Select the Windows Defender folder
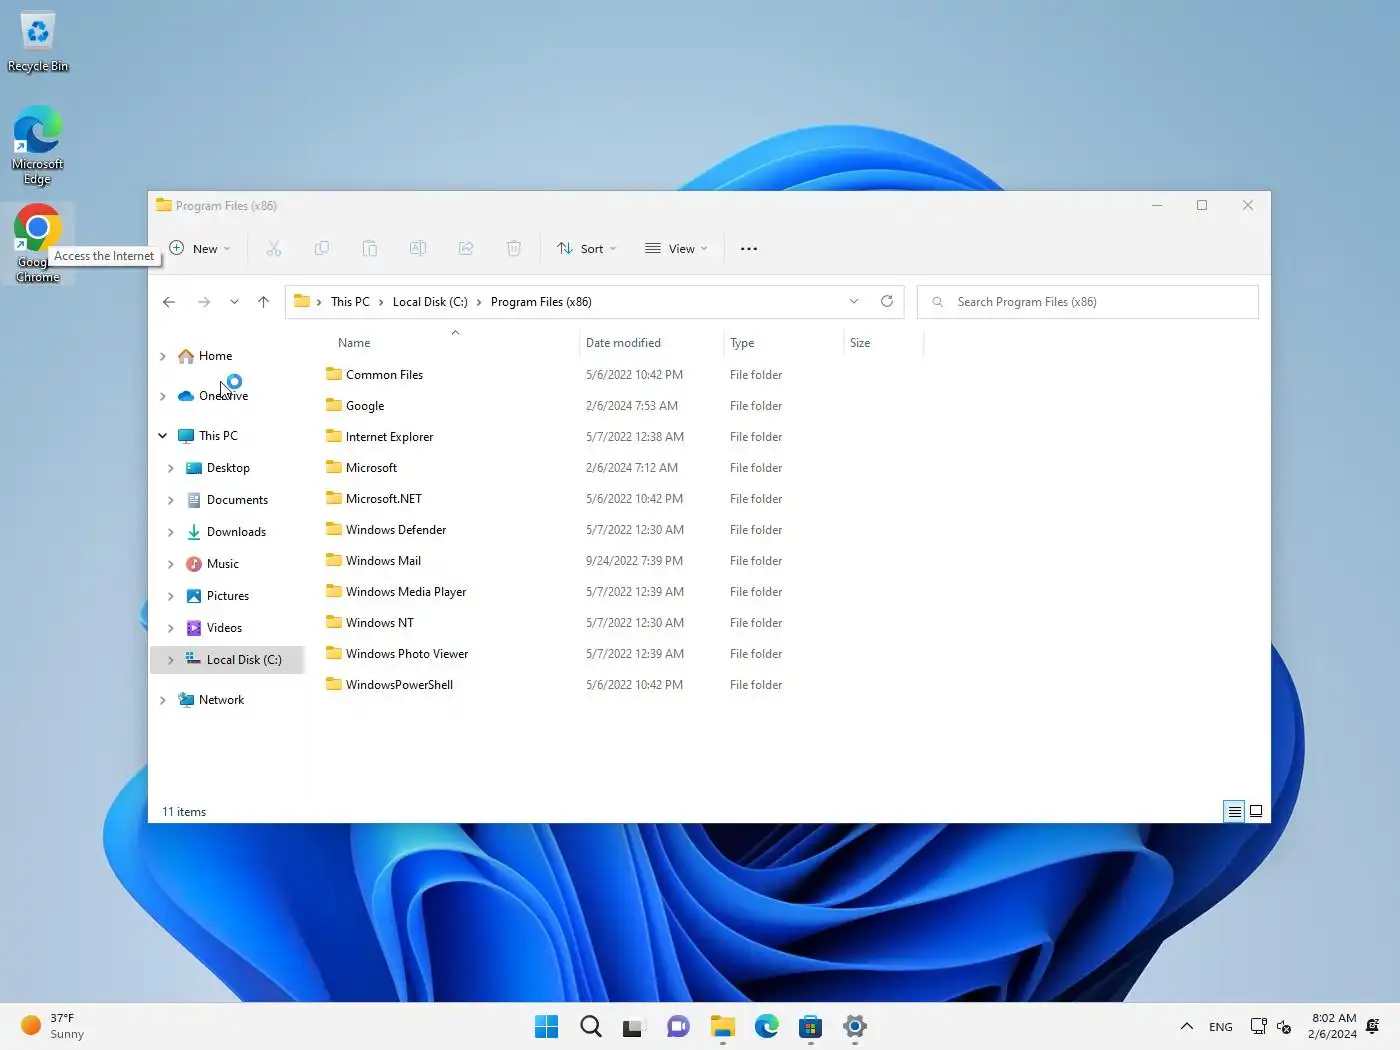 click(x=395, y=530)
